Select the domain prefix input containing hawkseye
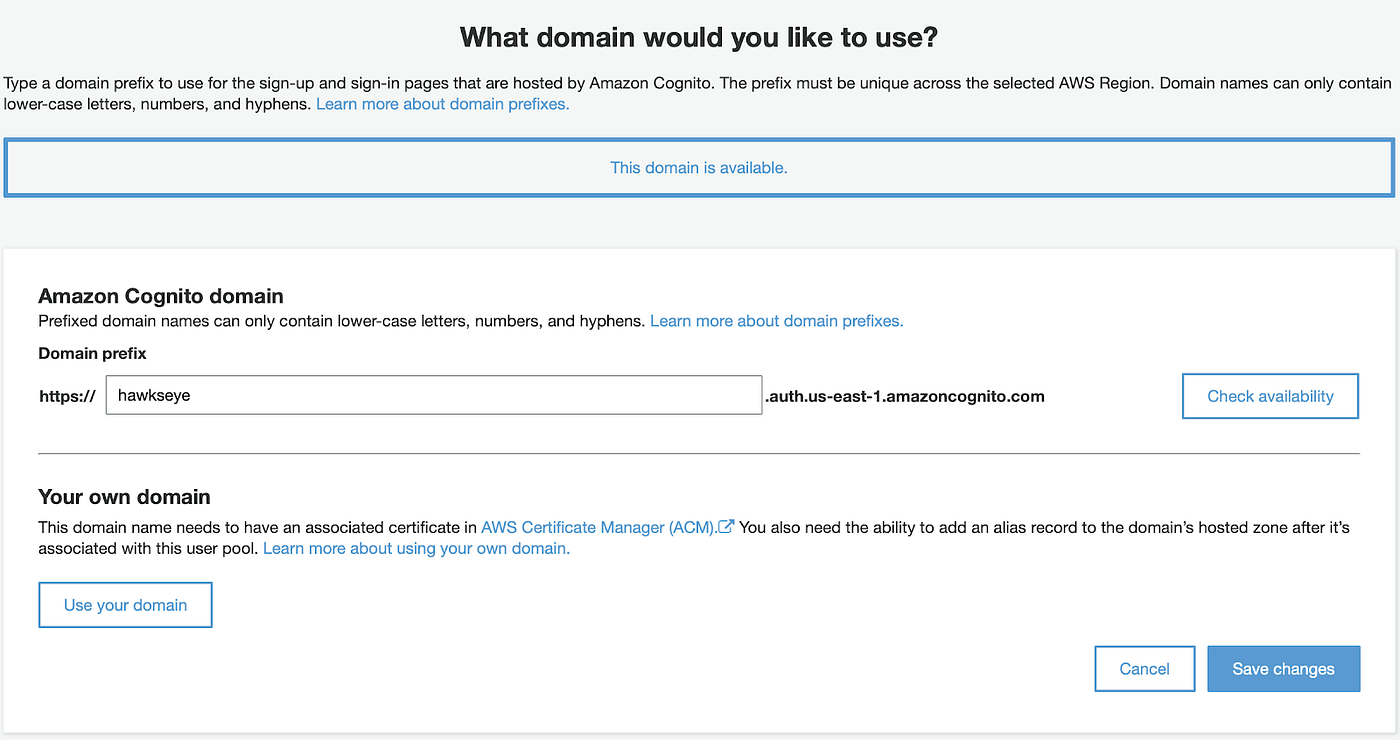The height and width of the screenshot is (740, 1400). (x=435, y=395)
